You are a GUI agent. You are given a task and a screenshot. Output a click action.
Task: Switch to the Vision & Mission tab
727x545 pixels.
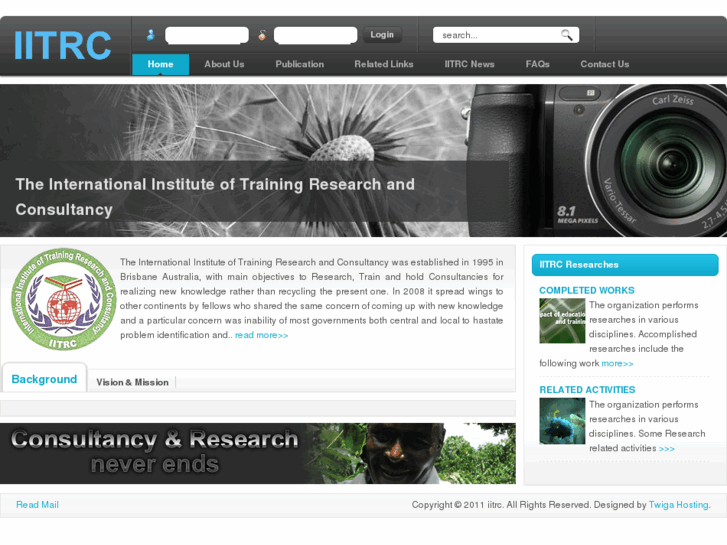point(133,382)
